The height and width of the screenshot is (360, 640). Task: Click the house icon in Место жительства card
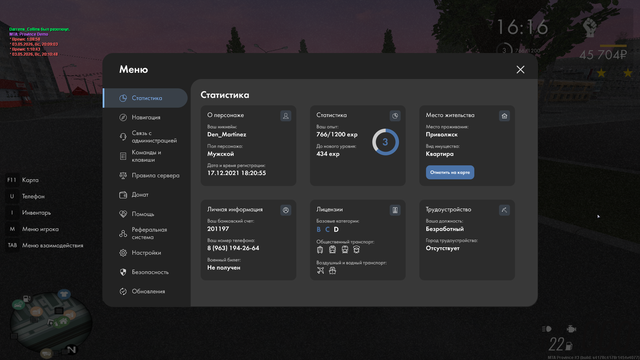(504, 116)
